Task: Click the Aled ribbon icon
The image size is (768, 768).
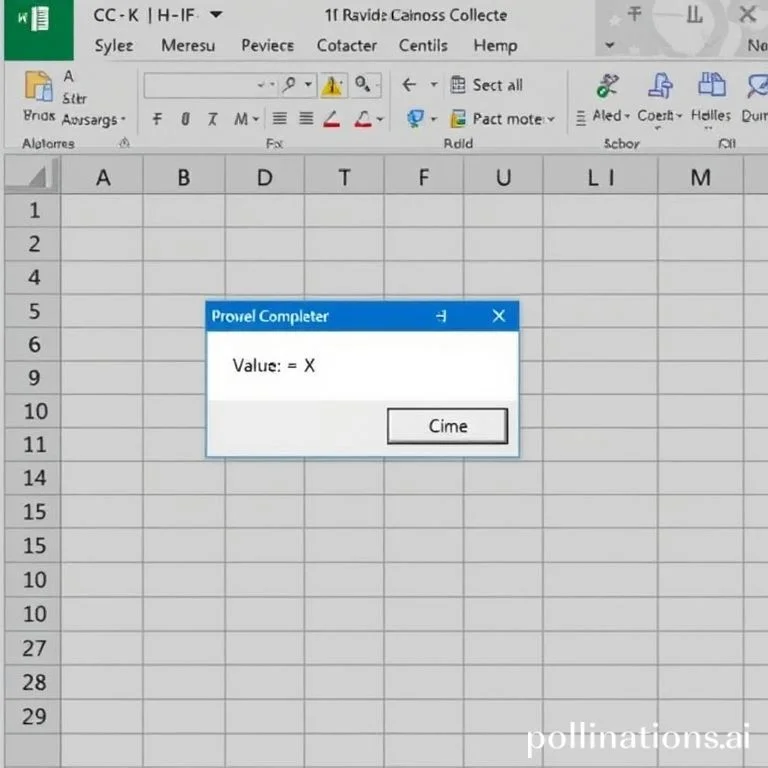Action: coord(607,87)
